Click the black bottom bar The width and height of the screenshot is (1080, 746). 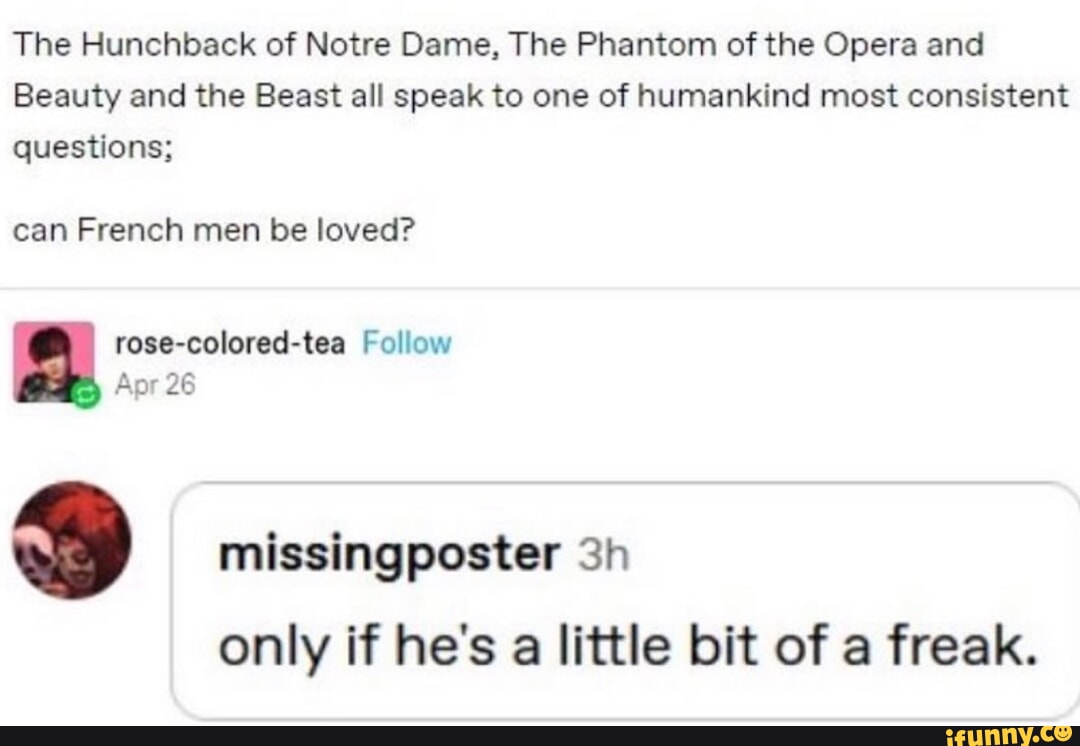(x=450, y=736)
